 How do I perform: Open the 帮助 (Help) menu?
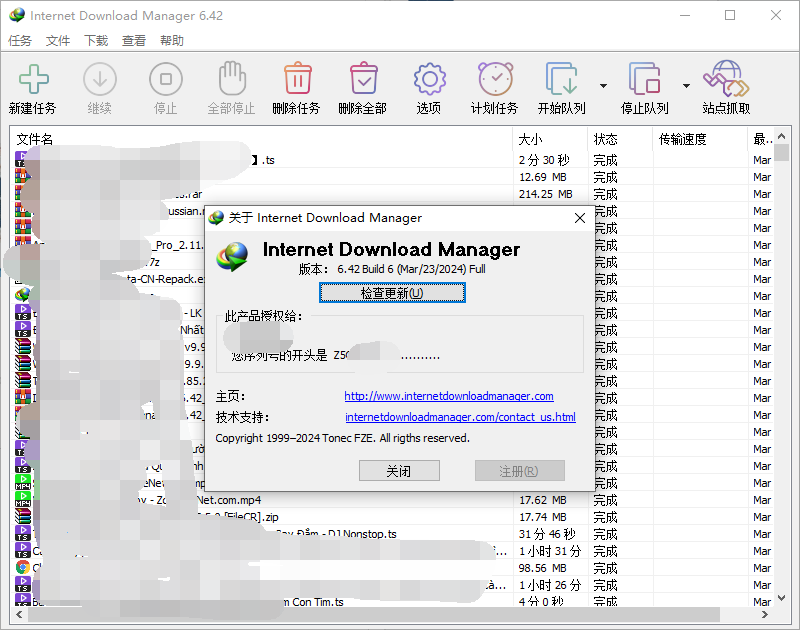[x=172, y=41]
